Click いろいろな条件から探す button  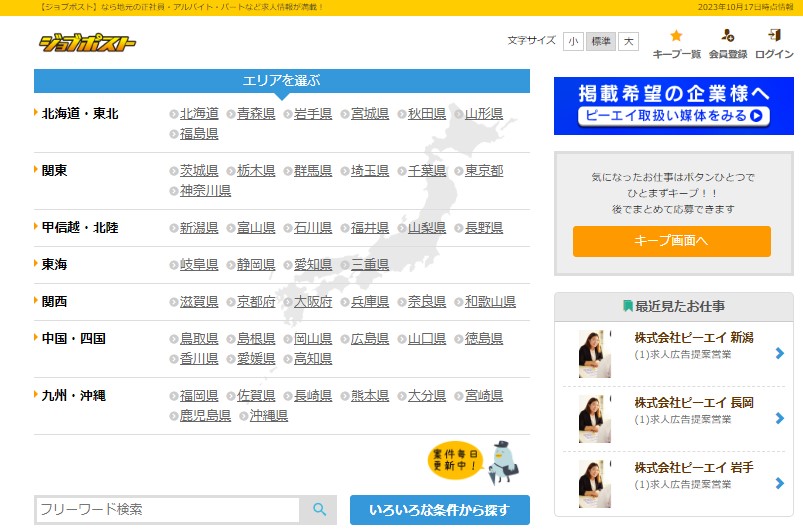coord(440,509)
